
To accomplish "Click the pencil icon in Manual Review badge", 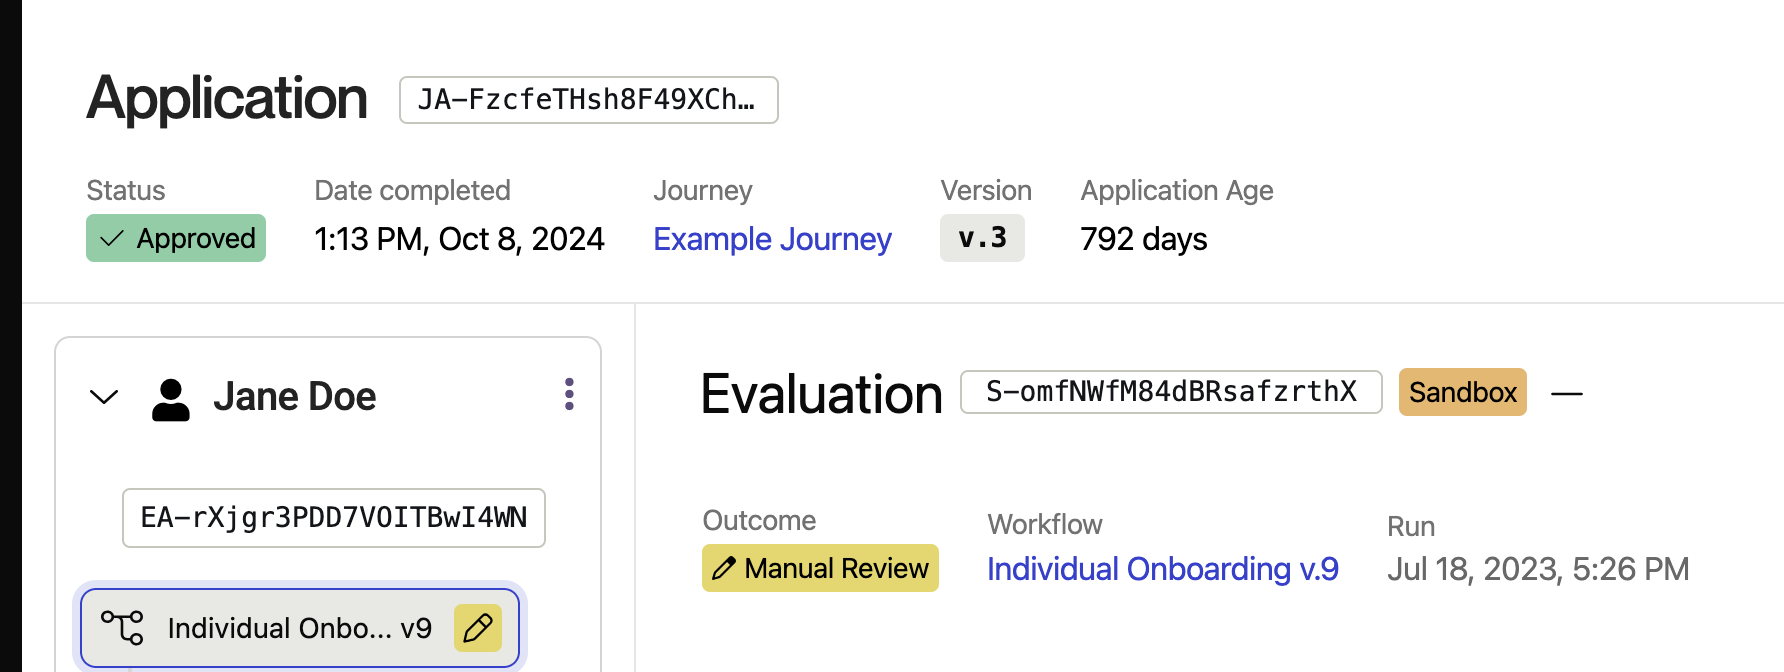I will (x=724, y=569).
